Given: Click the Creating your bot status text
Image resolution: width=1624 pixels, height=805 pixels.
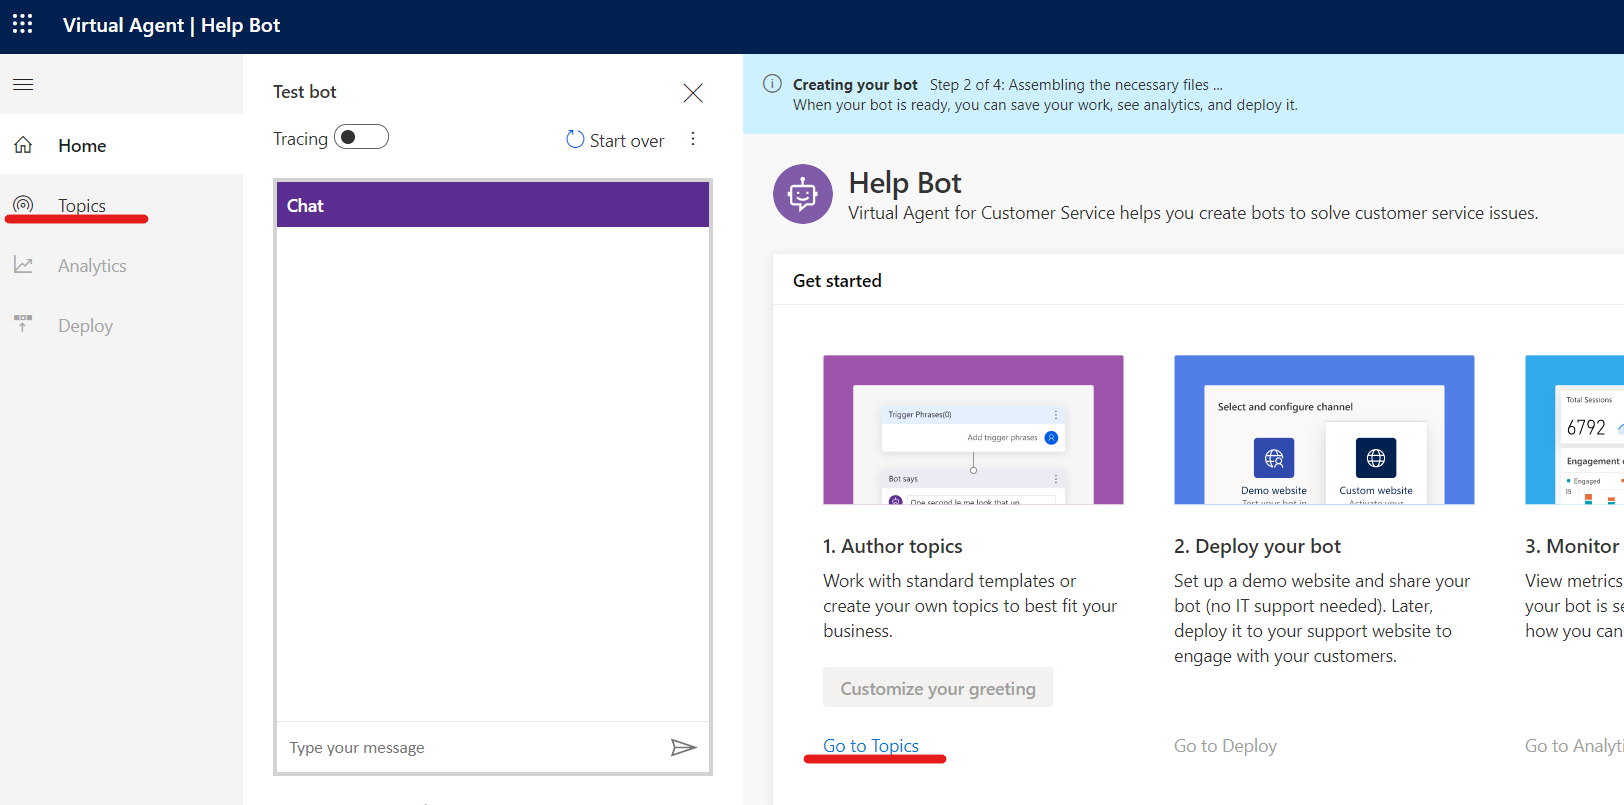Looking at the screenshot, I should tap(855, 85).
